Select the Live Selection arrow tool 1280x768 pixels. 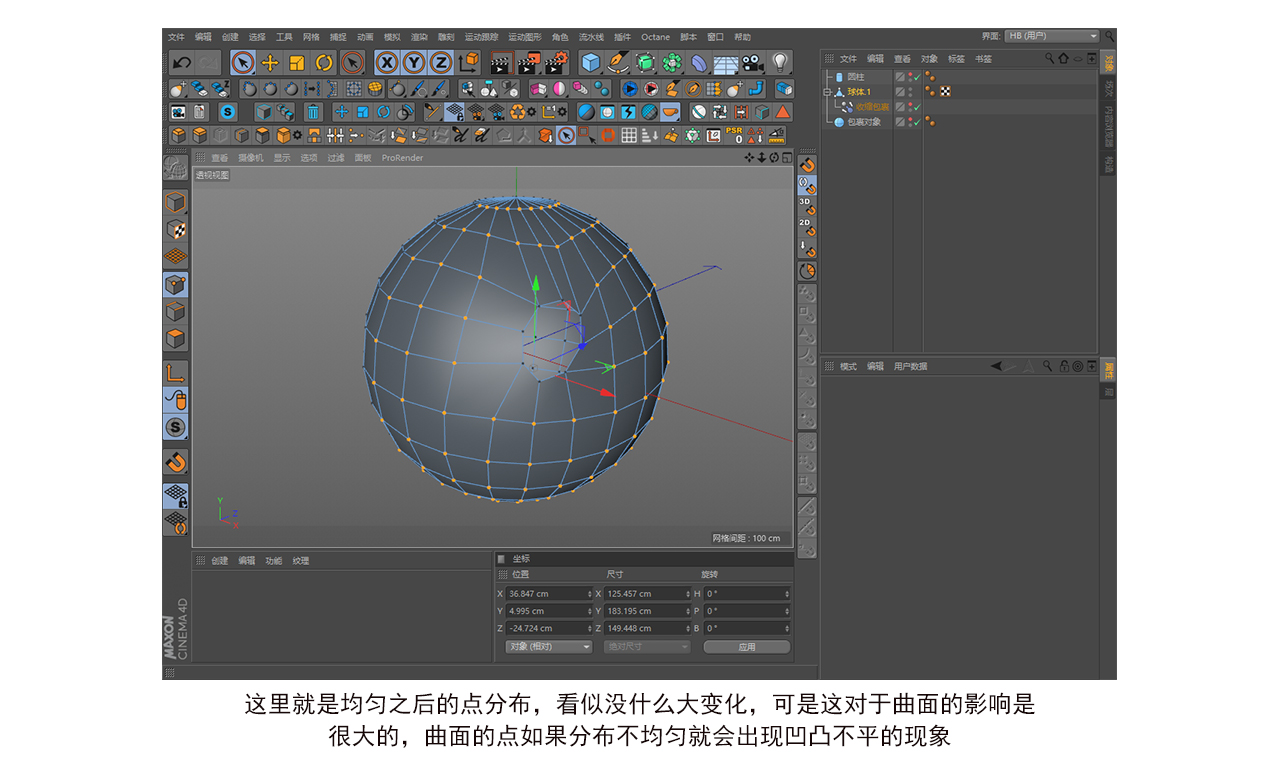tap(242, 62)
